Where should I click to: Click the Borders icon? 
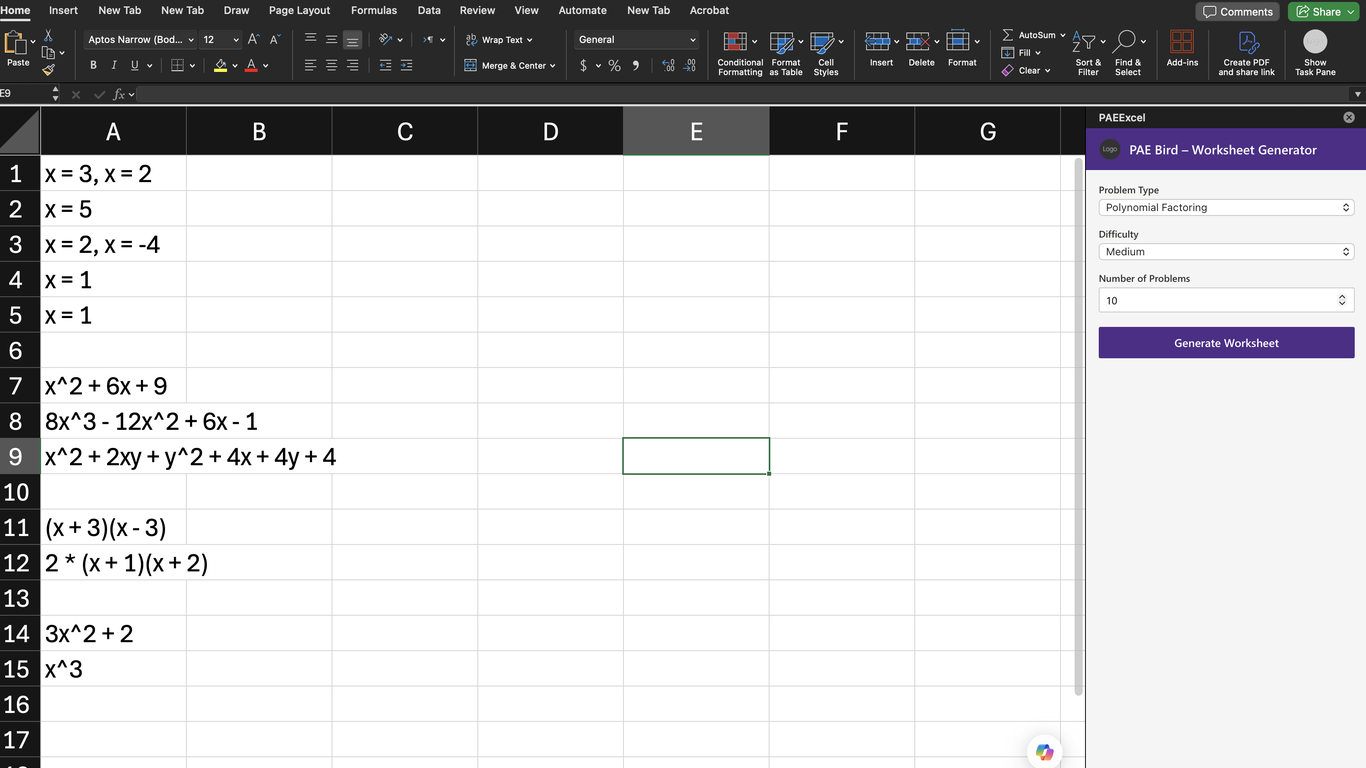tap(177, 65)
